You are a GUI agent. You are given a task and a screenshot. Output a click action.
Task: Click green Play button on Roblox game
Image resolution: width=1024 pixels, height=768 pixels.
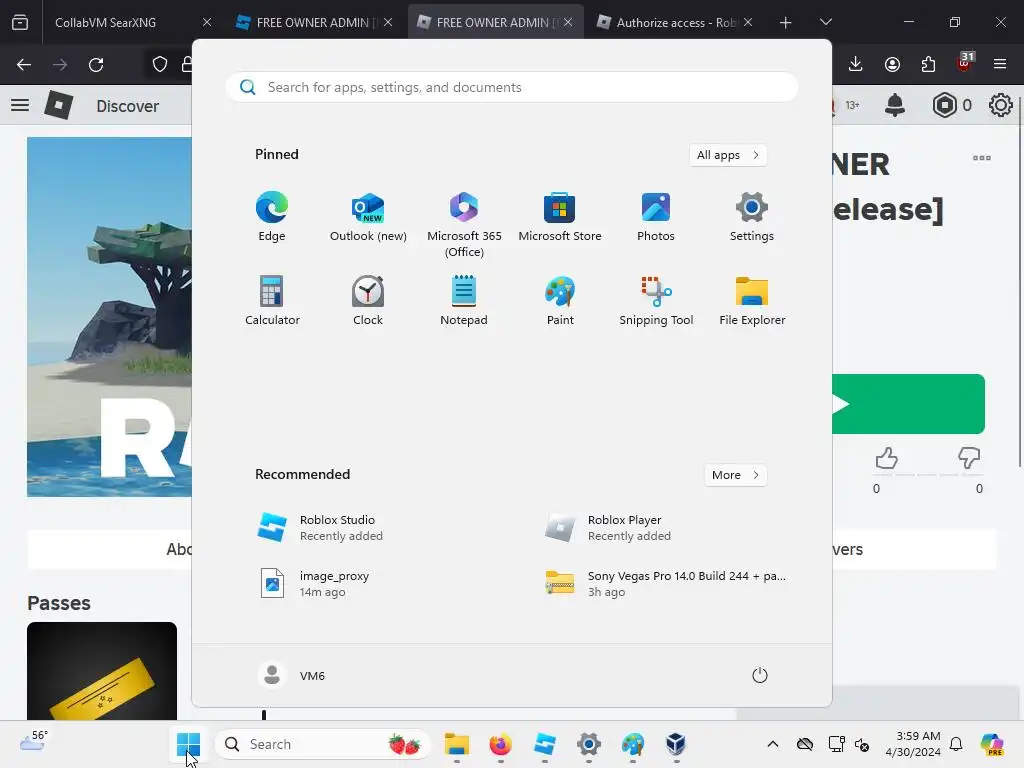(908, 404)
